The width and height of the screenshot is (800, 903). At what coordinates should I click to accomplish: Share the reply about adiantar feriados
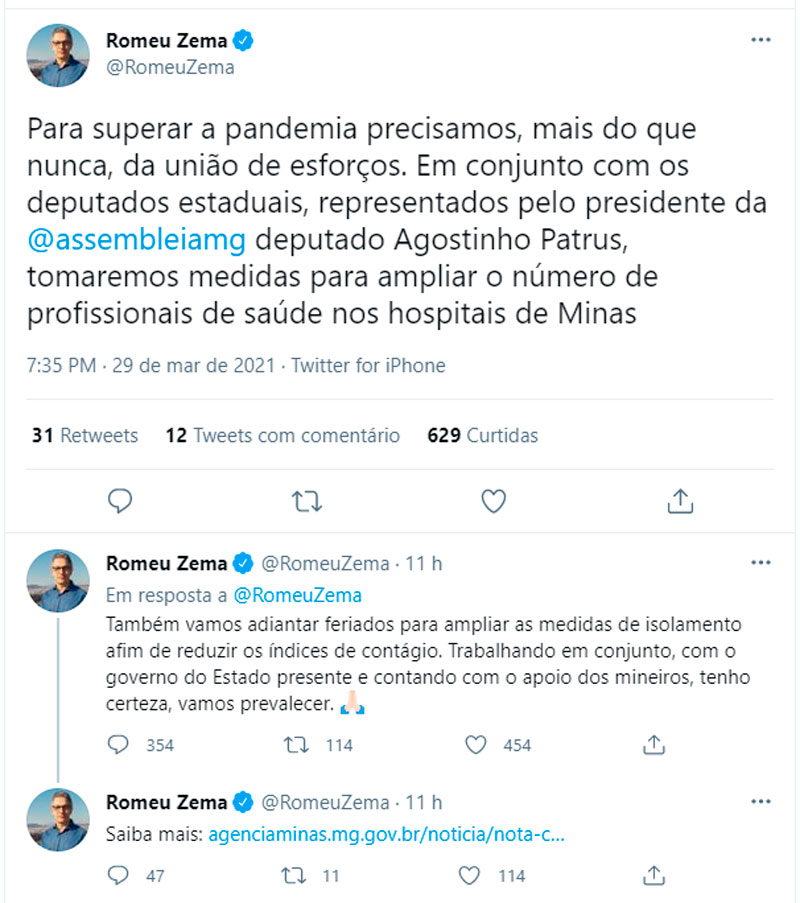(654, 745)
